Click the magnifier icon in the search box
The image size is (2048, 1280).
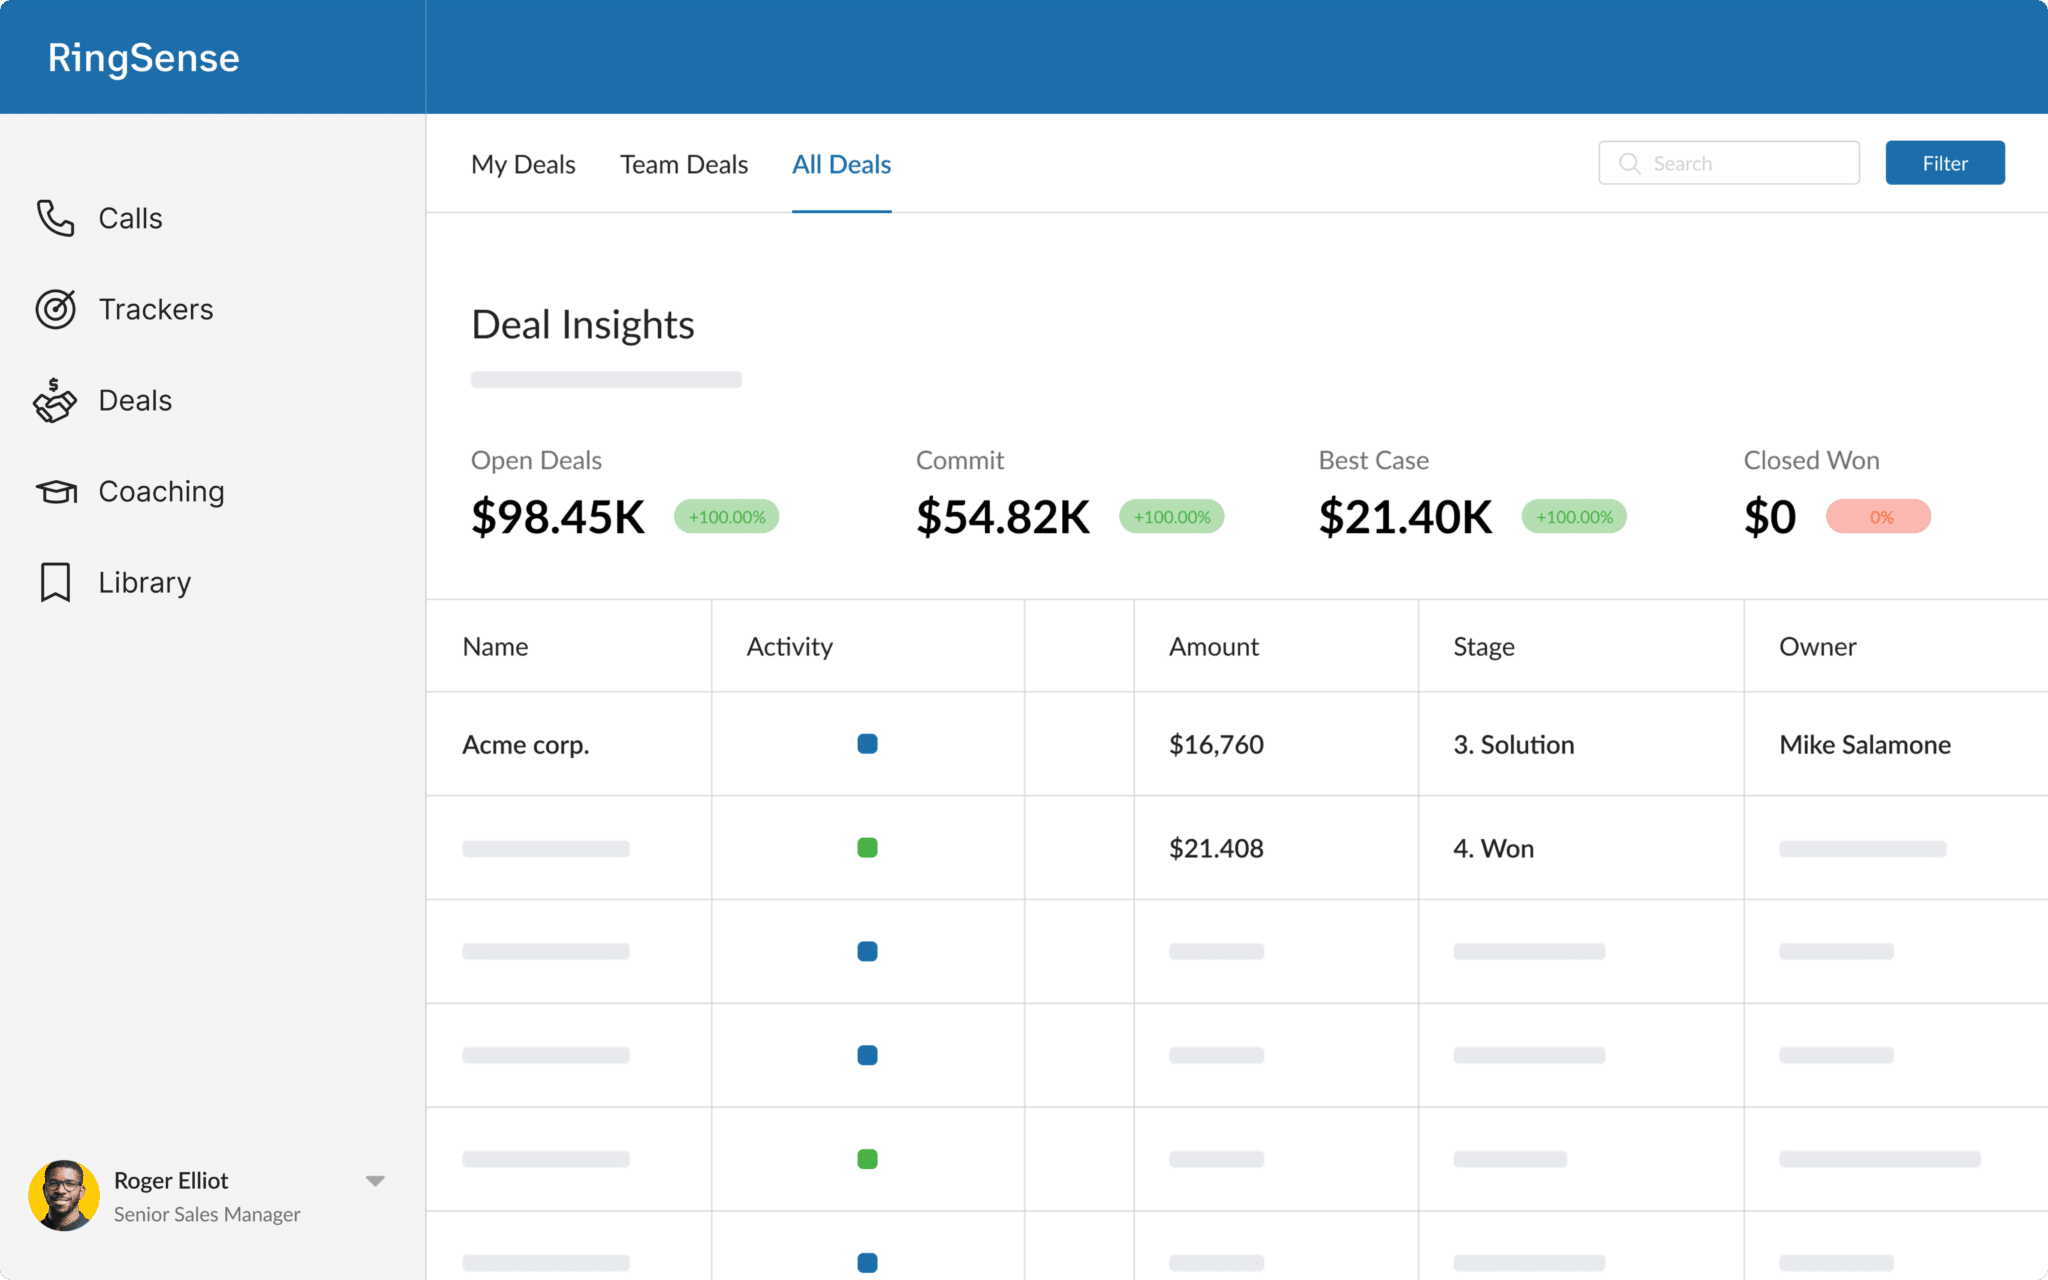click(x=1629, y=163)
